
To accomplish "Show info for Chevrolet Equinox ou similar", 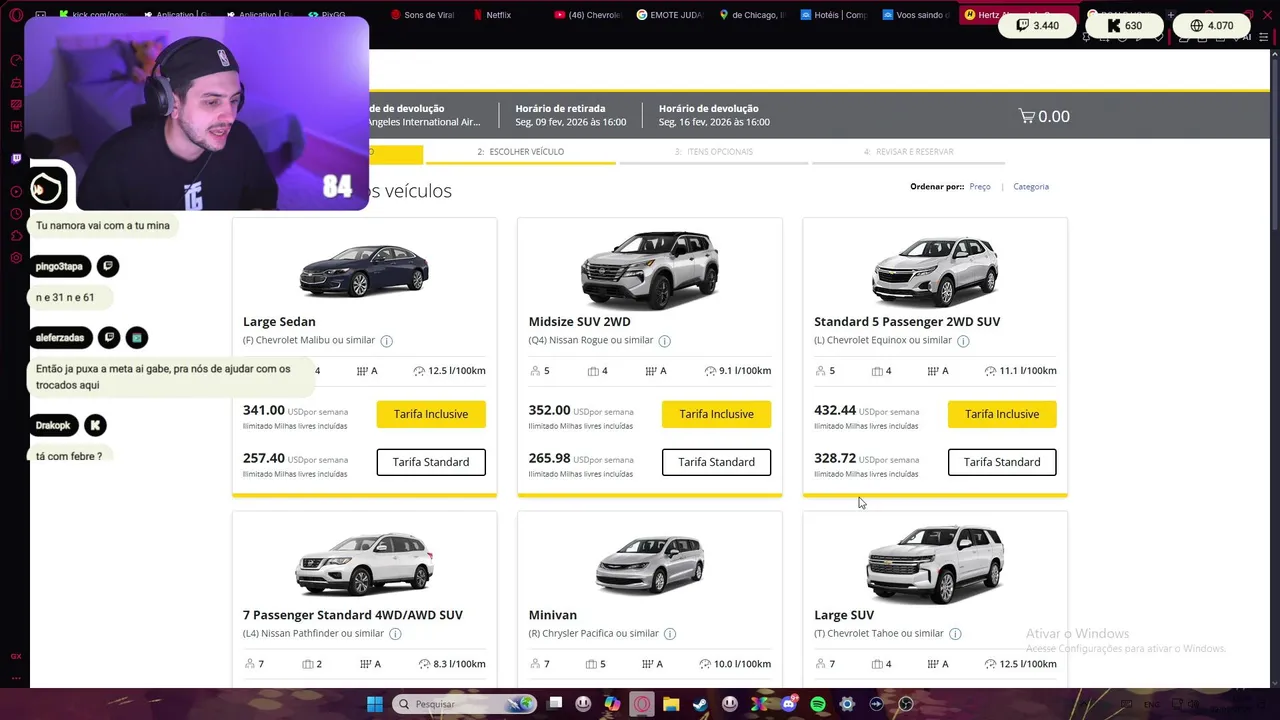I will click(x=963, y=341).
